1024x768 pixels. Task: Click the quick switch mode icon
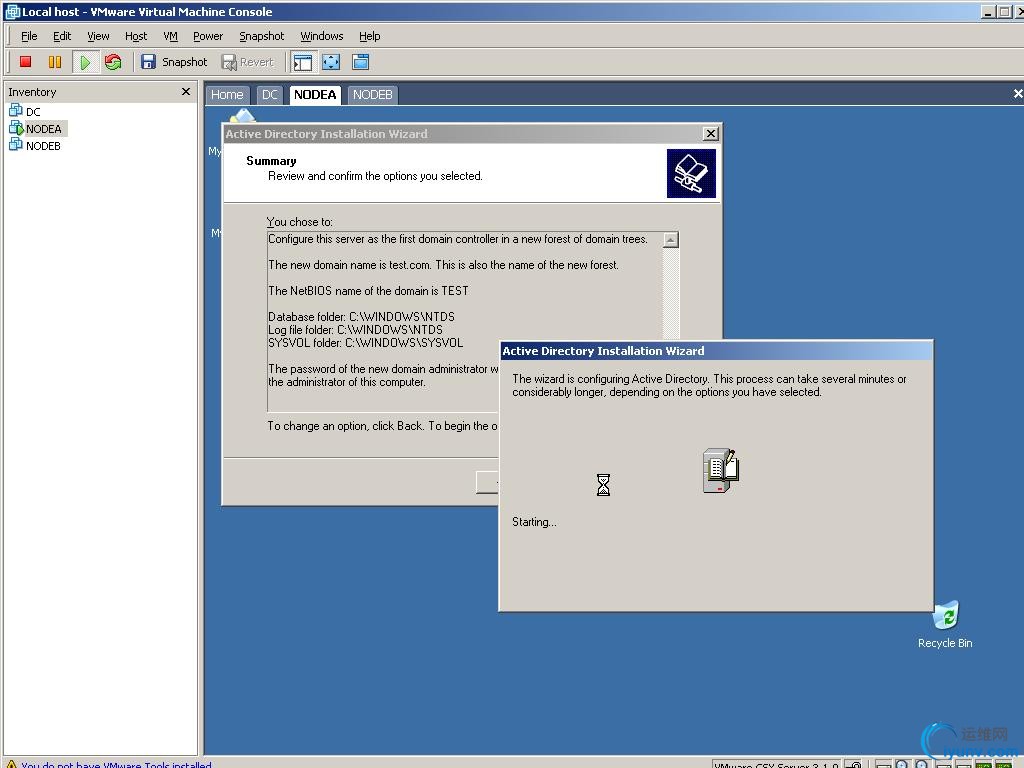click(360, 62)
